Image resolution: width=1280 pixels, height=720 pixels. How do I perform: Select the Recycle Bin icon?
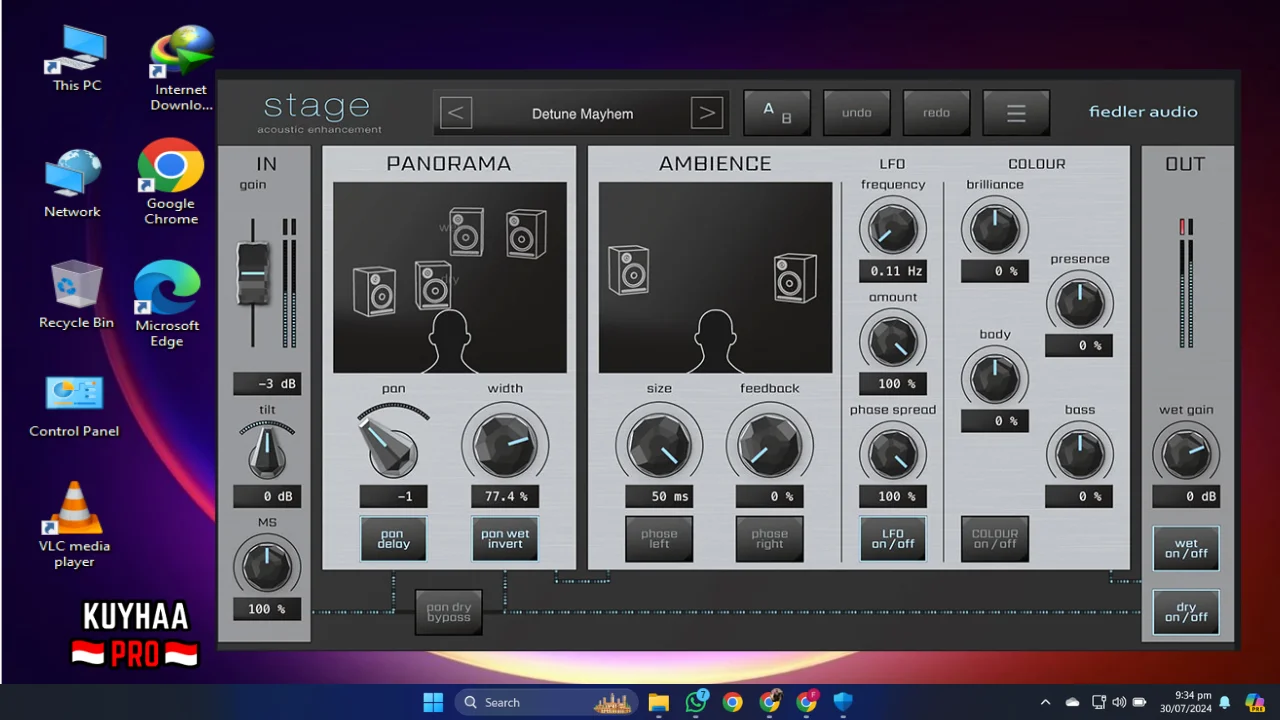pyautogui.click(x=76, y=295)
